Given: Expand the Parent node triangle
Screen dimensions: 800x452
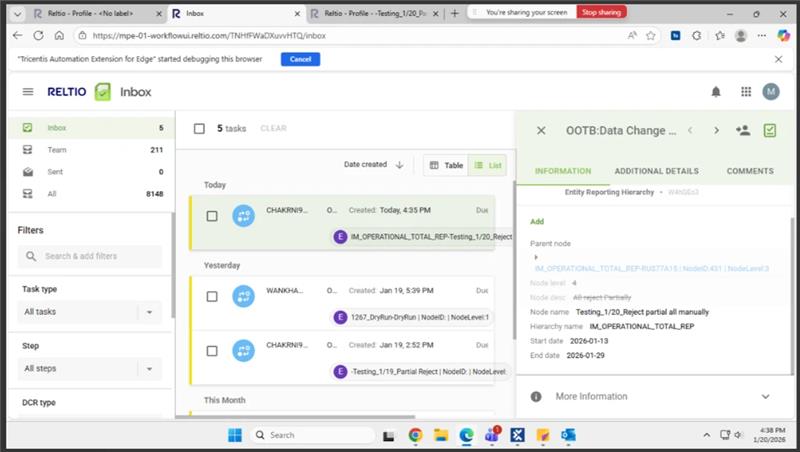Looking at the screenshot, I should click(x=536, y=257).
